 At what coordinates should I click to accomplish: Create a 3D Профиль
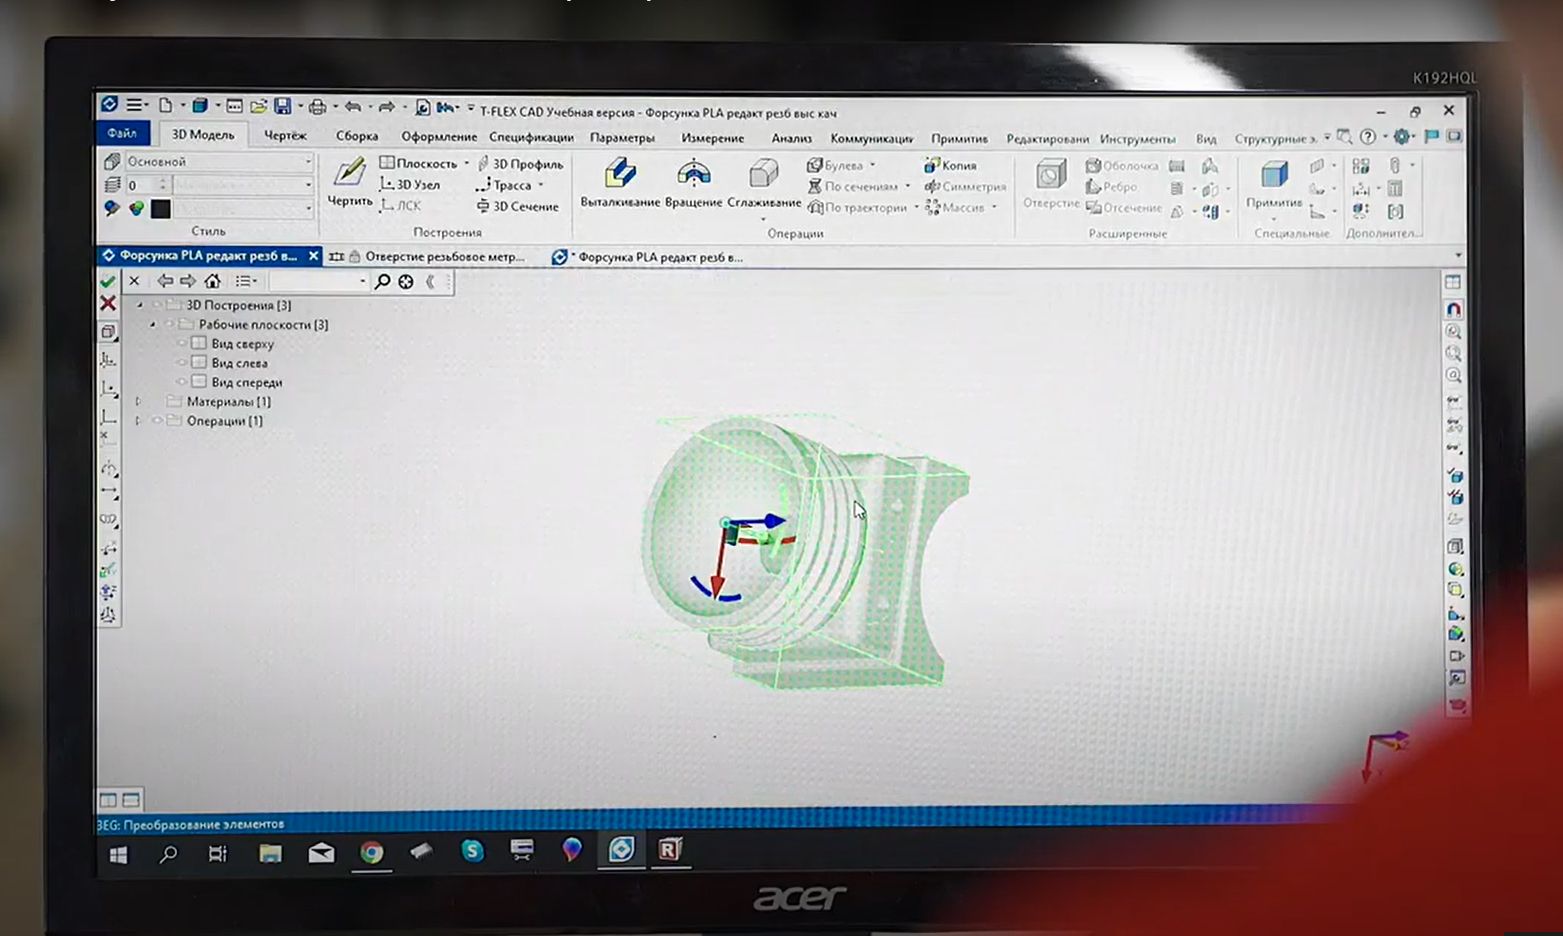coord(520,164)
